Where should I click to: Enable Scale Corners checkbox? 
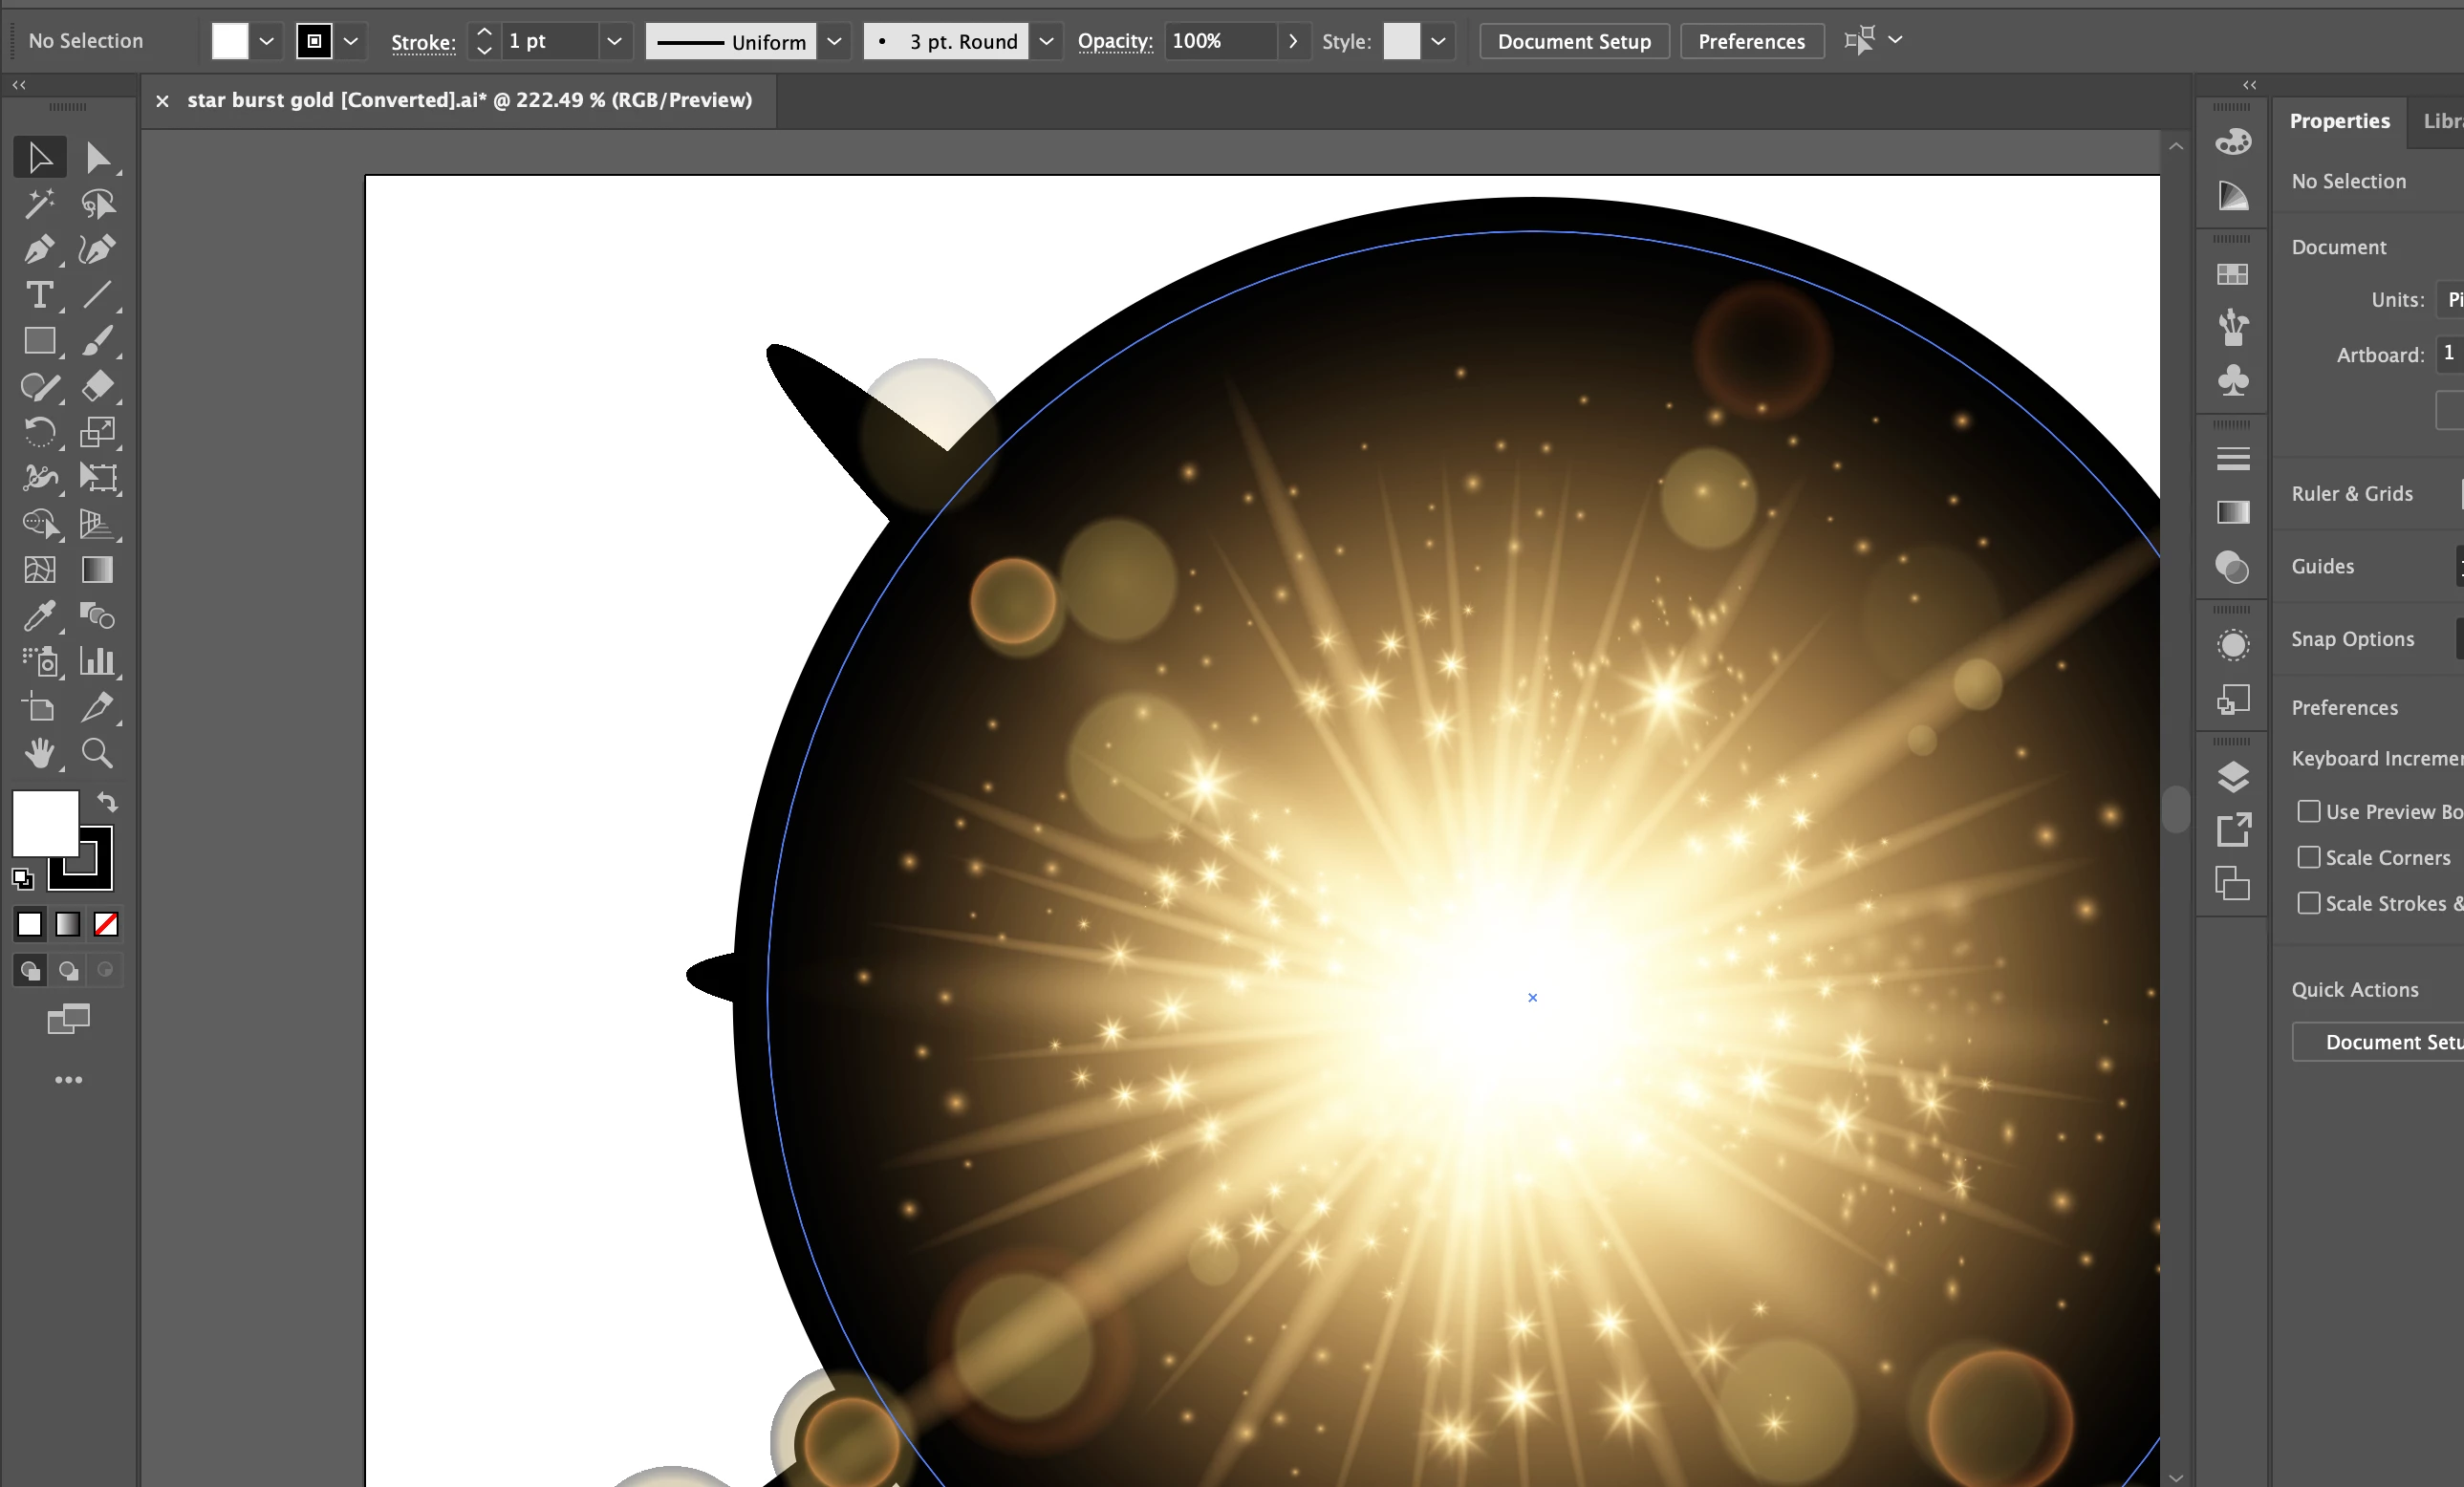coord(2308,857)
